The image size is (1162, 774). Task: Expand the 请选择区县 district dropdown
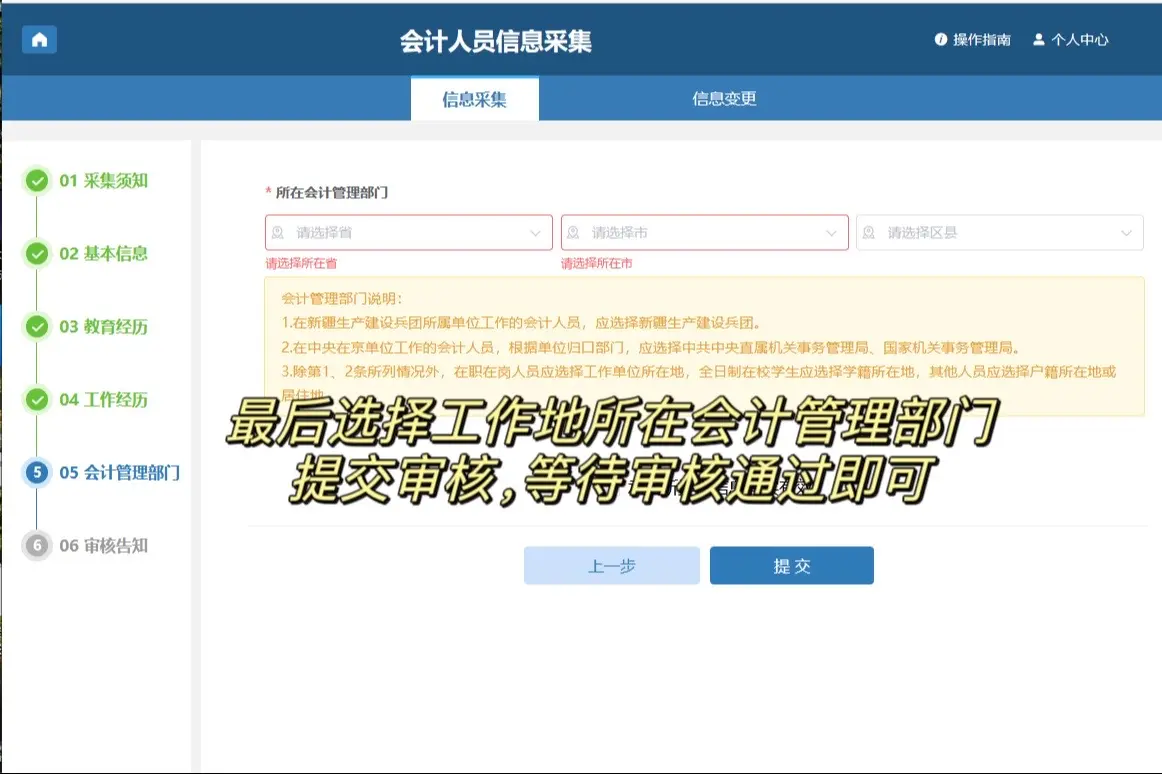coord(999,233)
